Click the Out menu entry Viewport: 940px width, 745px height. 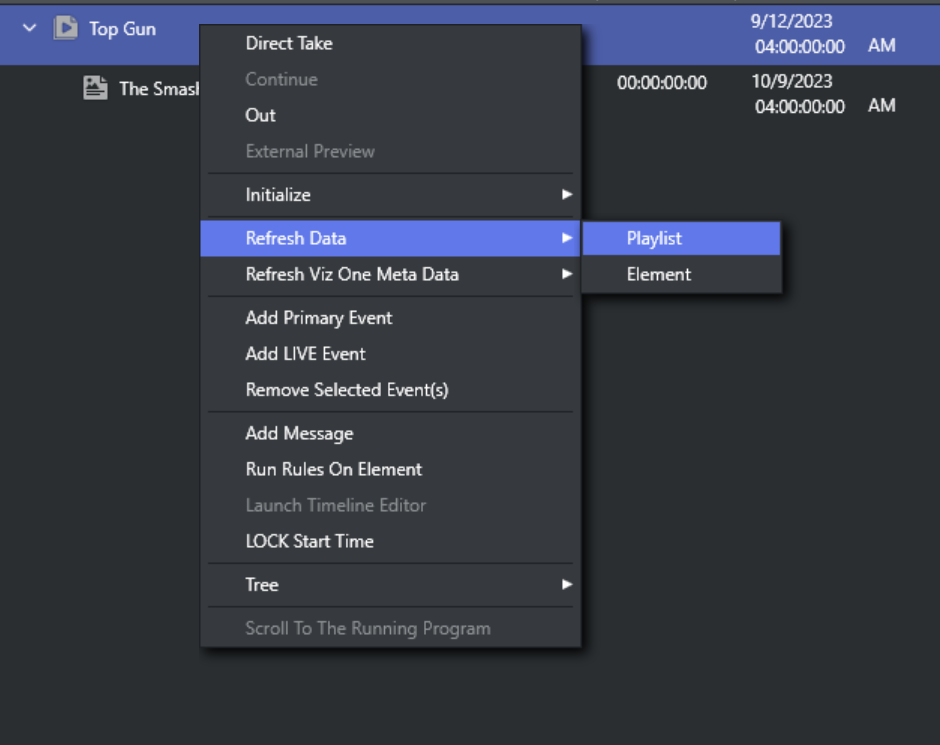261,115
